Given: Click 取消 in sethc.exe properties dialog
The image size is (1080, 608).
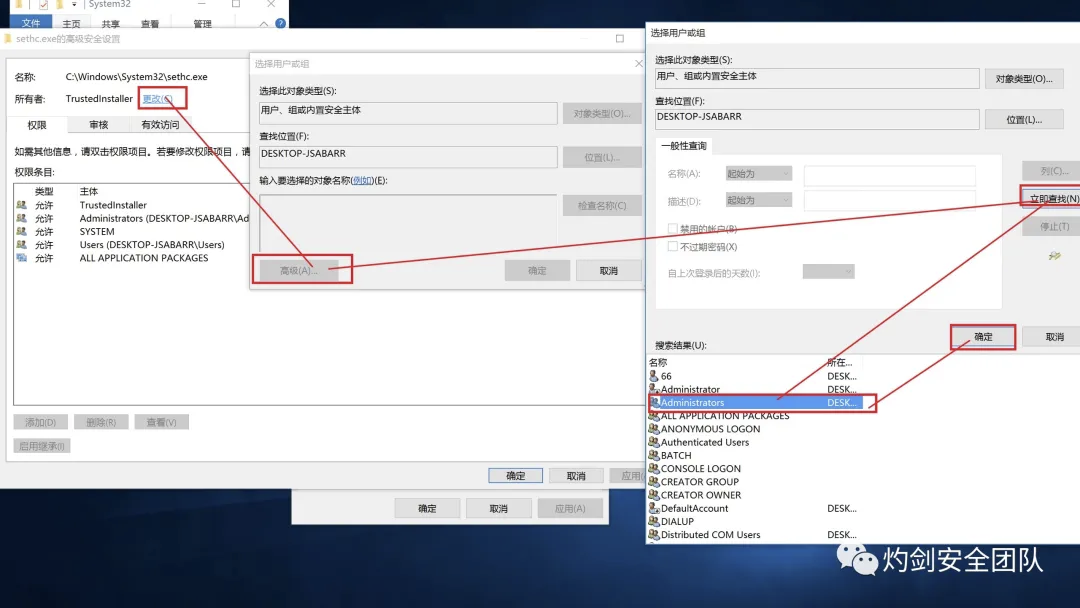Looking at the screenshot, I should click(498, 509).
